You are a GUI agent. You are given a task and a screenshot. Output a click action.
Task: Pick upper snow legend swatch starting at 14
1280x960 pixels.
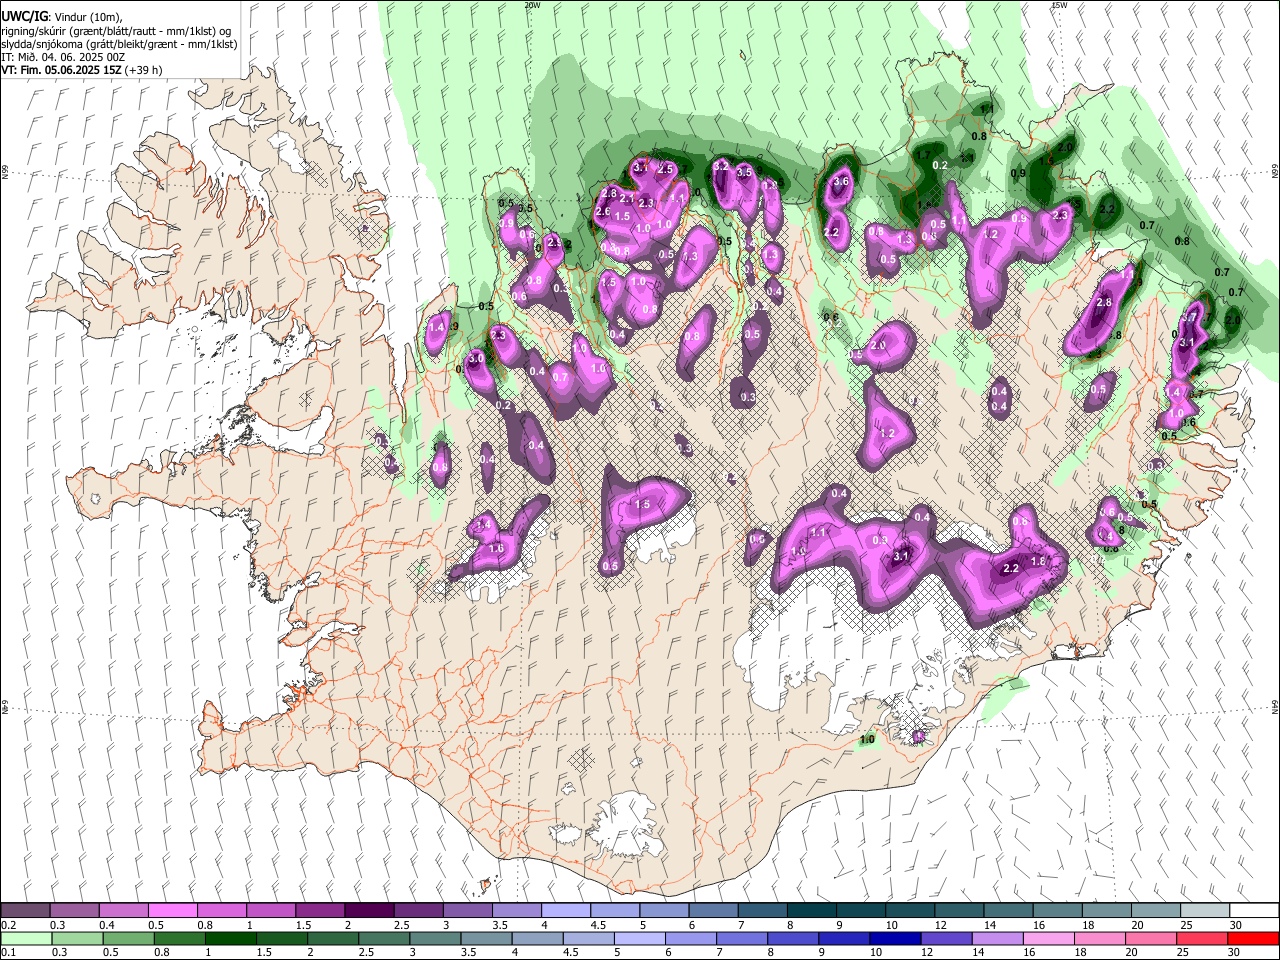click(x=1007, y=910)
